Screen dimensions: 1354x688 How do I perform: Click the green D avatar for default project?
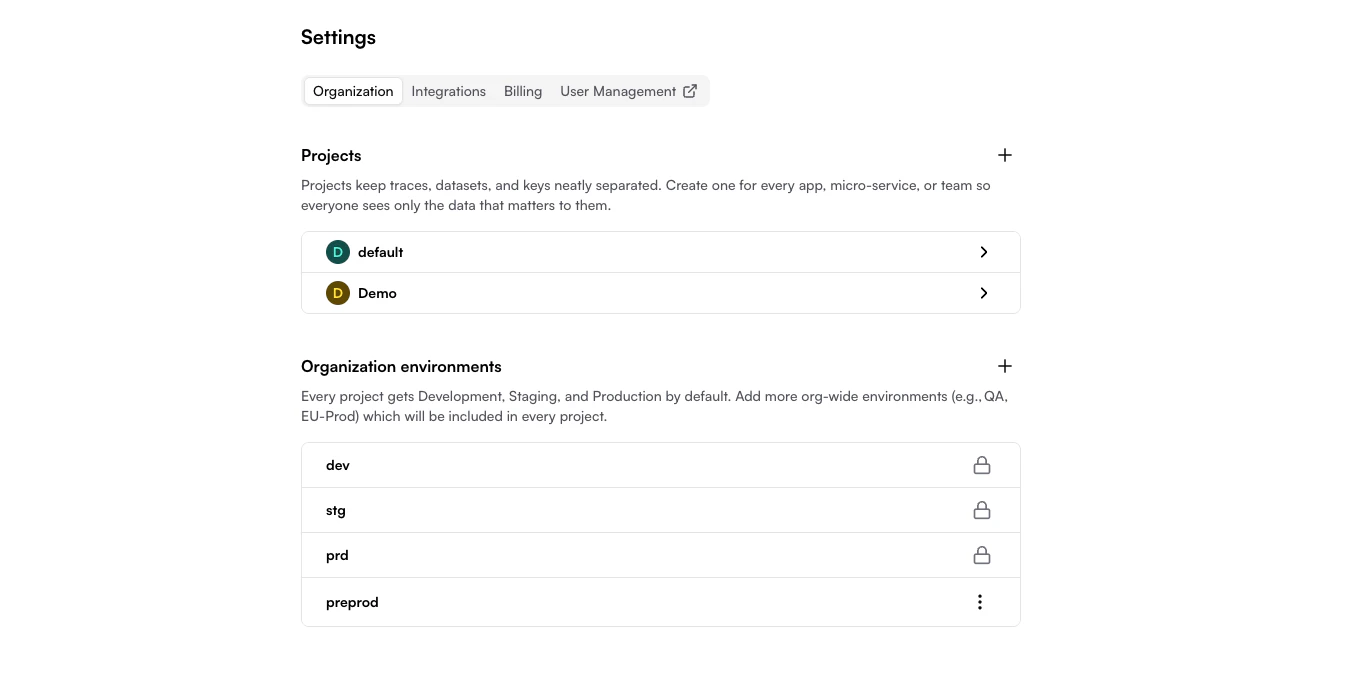coord(338,252)
